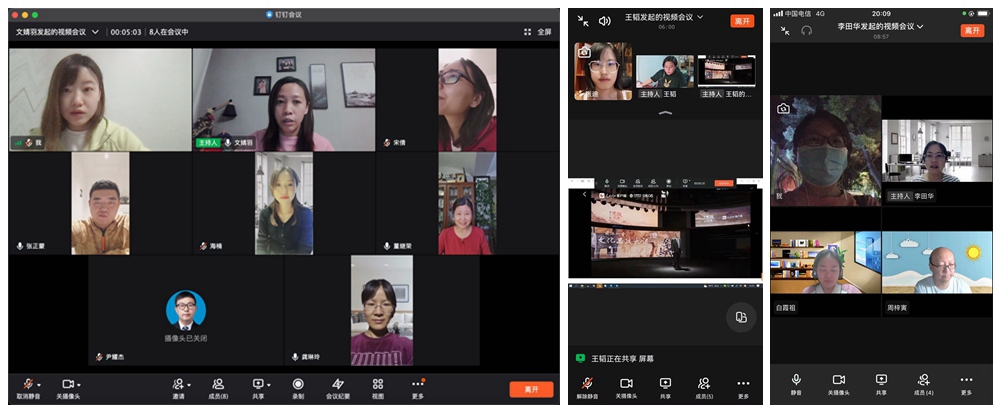
Task: Select the 李田华 host video tile
Action: [937, 160]
